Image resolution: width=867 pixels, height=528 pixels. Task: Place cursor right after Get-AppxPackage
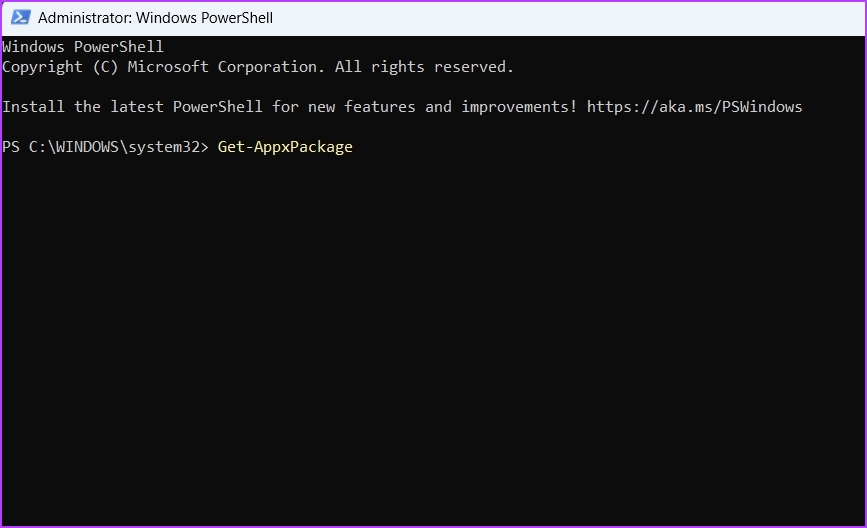coord(354,147)
